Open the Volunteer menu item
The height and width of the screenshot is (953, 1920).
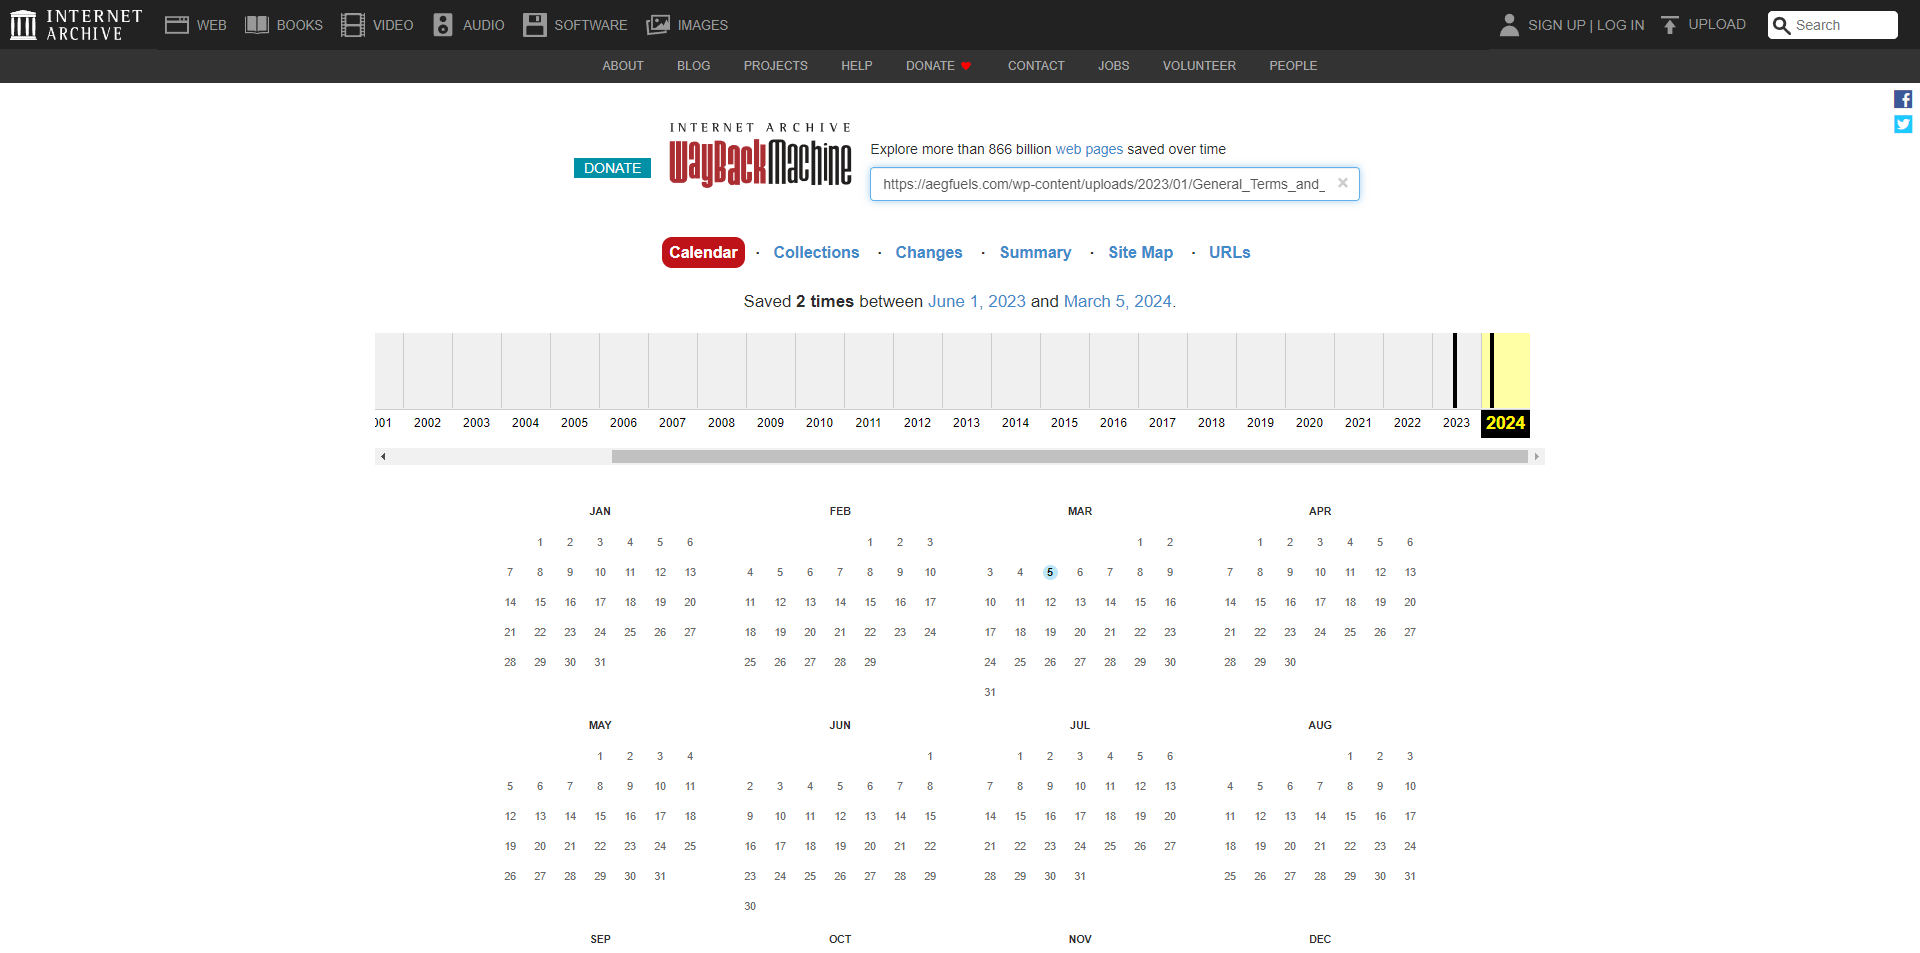click(x=1199, y=66)
